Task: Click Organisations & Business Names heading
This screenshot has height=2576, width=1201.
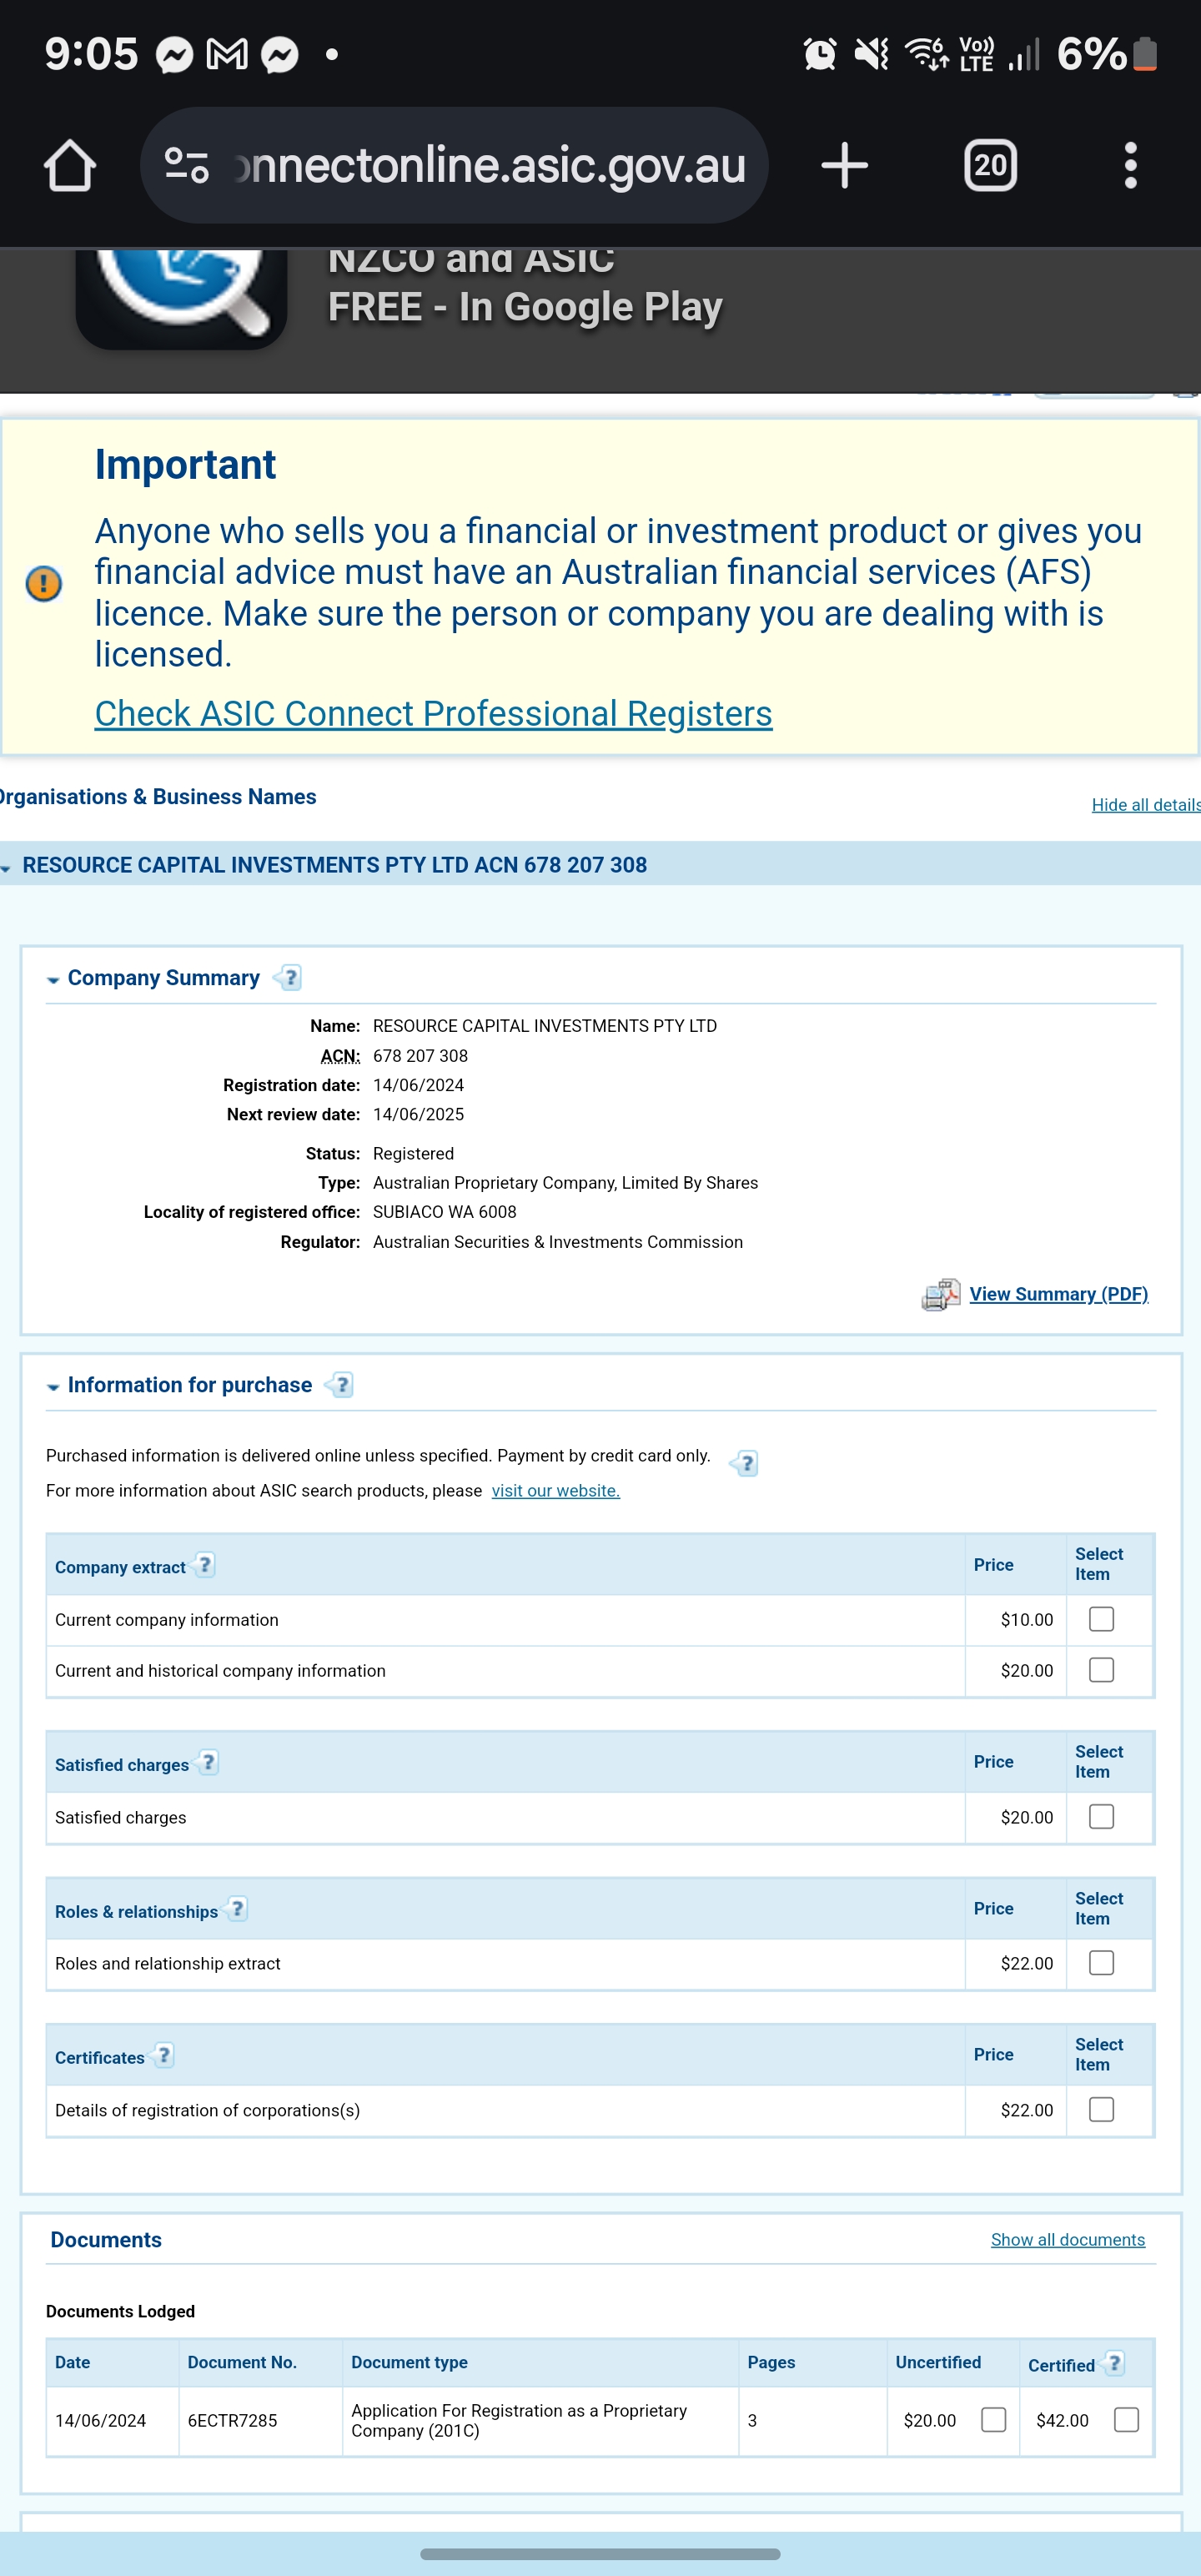Action: tap(158, 797)
